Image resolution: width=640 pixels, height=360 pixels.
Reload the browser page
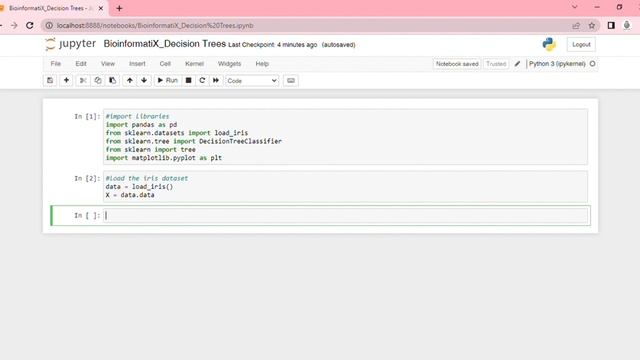point(30,25)
